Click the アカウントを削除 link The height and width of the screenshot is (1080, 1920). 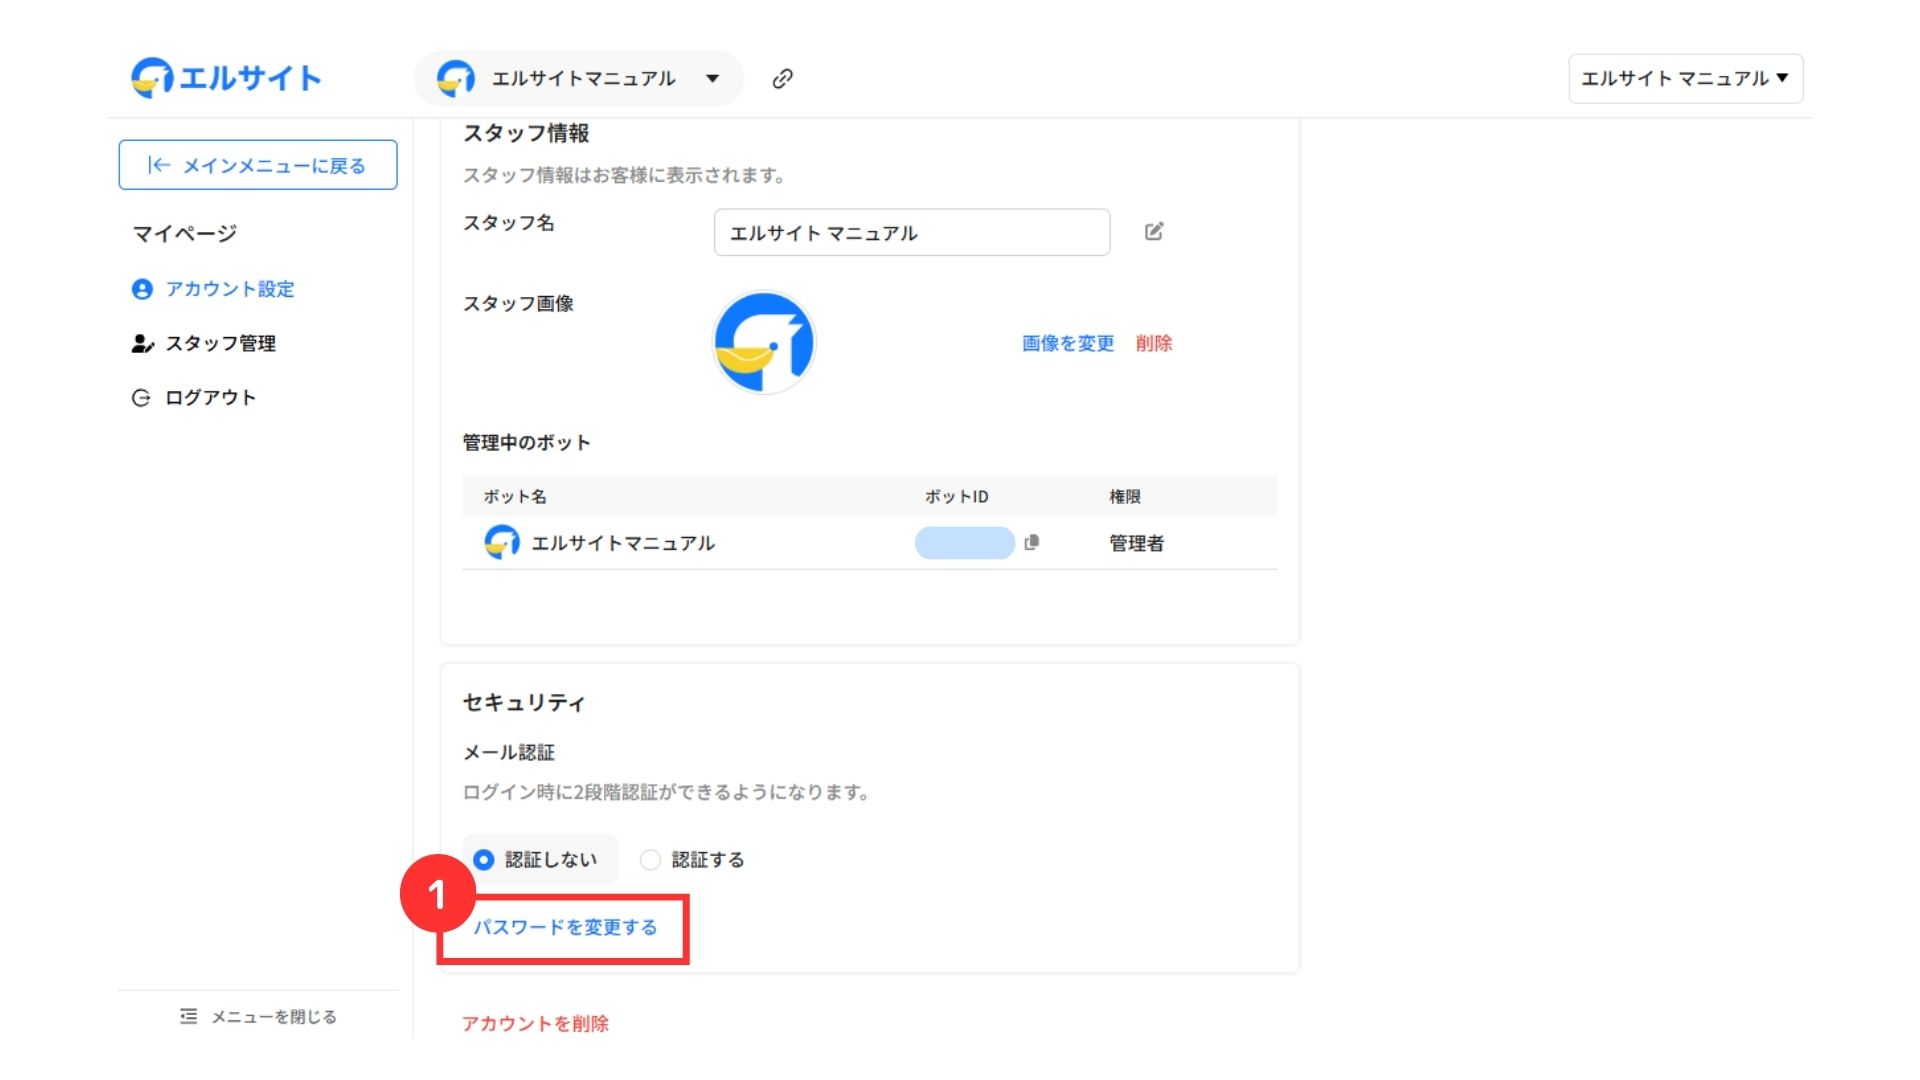(x=535, y=1023)
